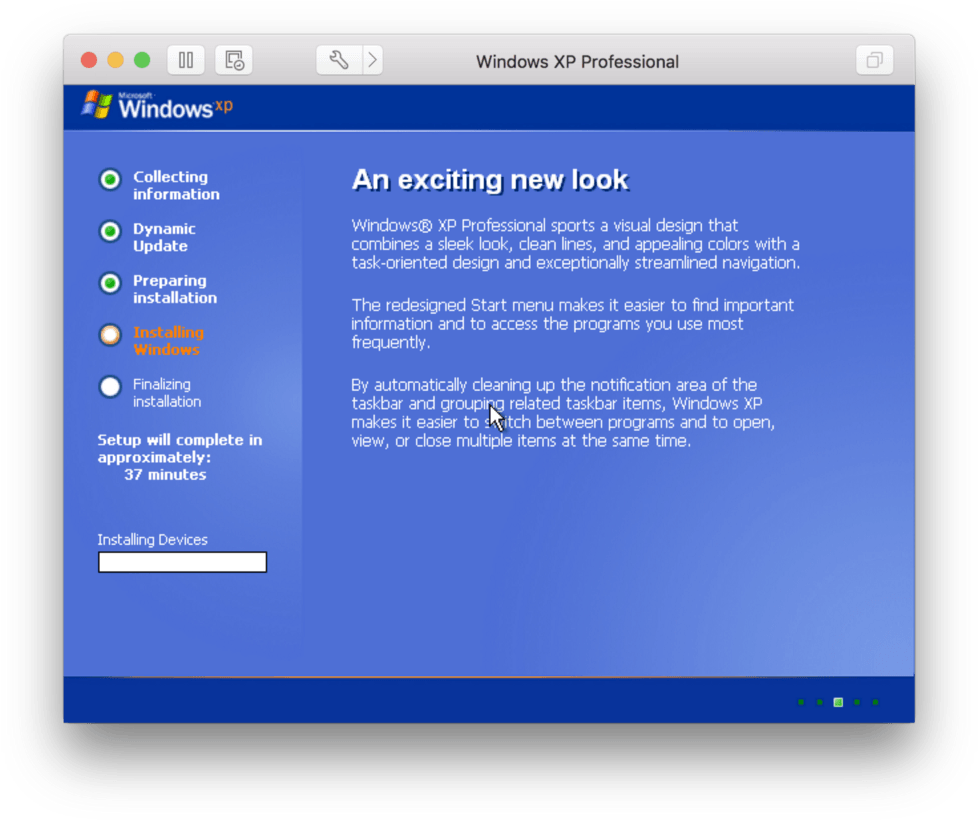Click the Dynamic Update step label
Viewport: 978px width, 820px height.
pos(165,237)
